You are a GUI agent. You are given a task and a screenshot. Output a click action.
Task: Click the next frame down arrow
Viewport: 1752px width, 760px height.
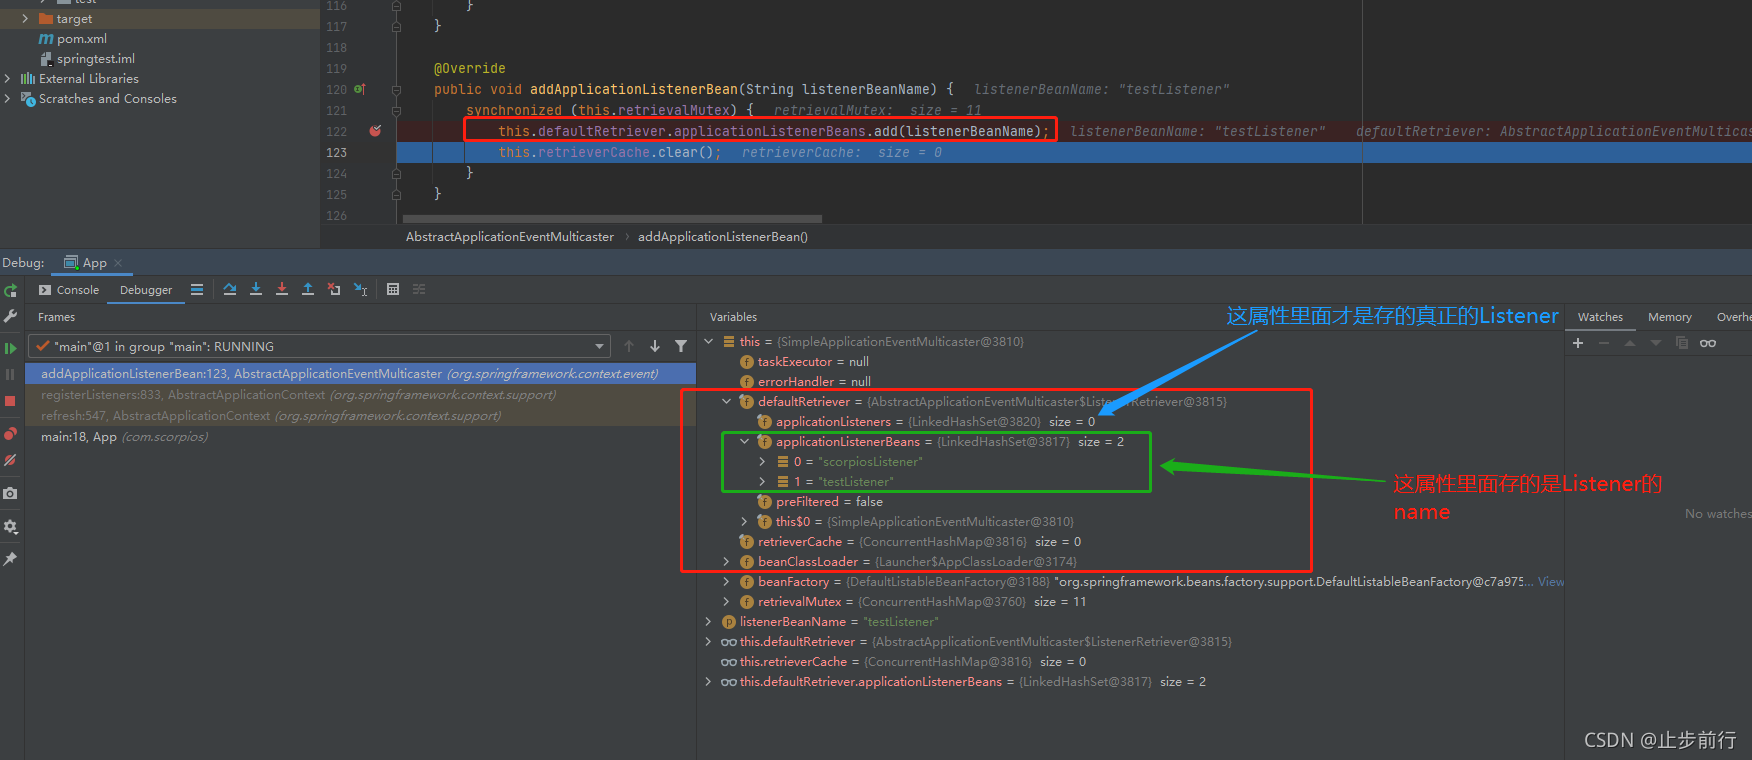click(x=655, y=346)
